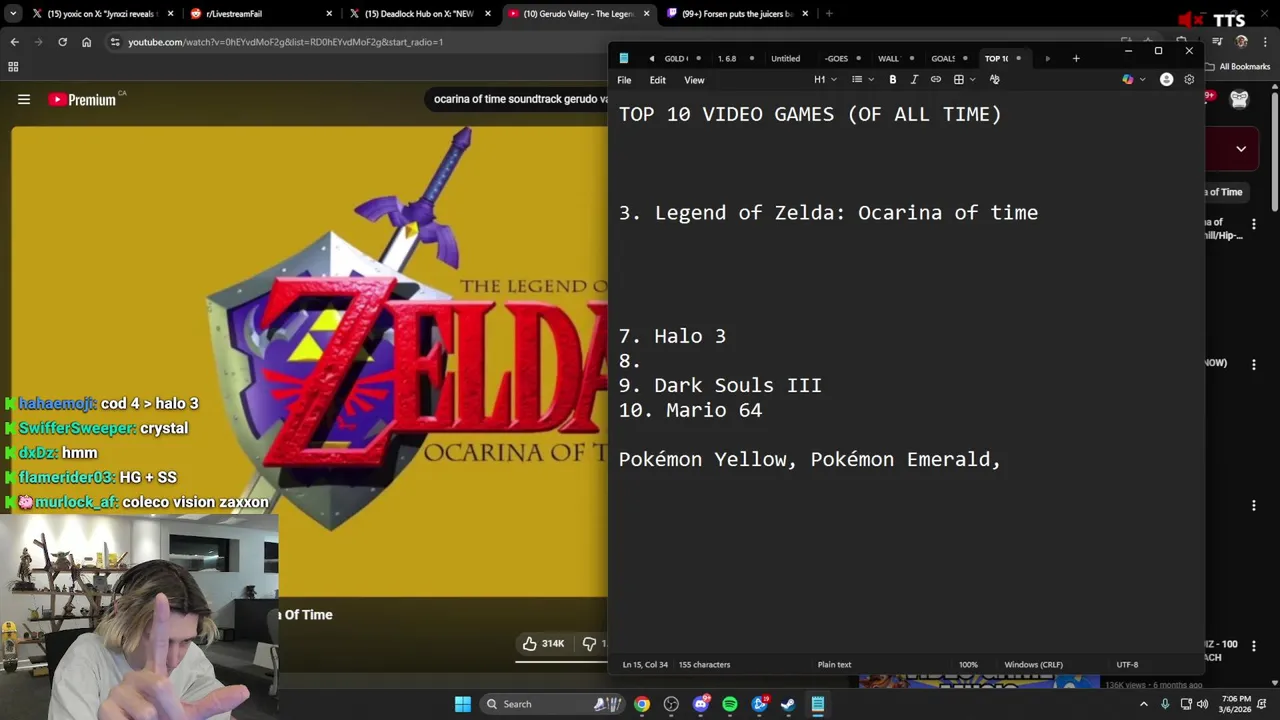Open Notepad View menu
This screenshot has height=720, width=1280.
pyautogui.click(x=694, y=80)
